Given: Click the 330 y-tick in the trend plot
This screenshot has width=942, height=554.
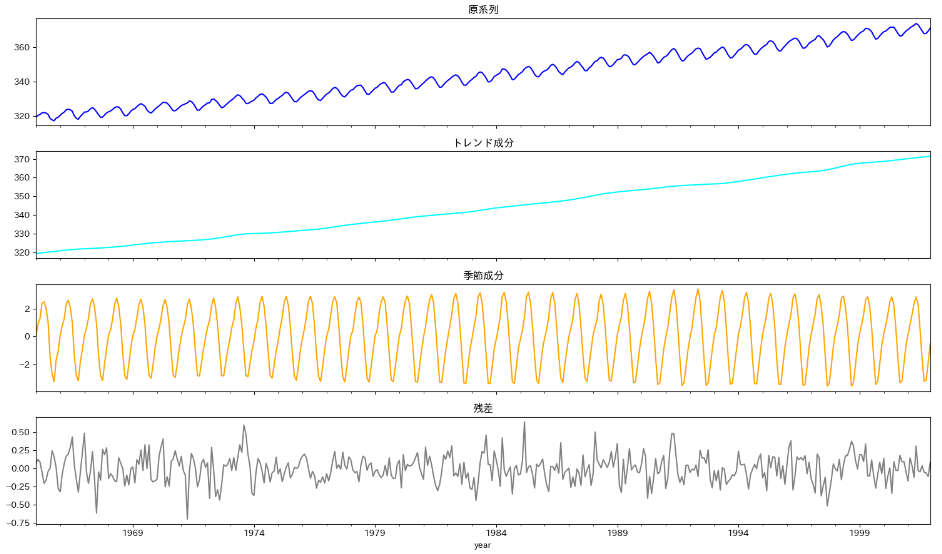Looking at the screenshot, I should (x=21, y=234).
